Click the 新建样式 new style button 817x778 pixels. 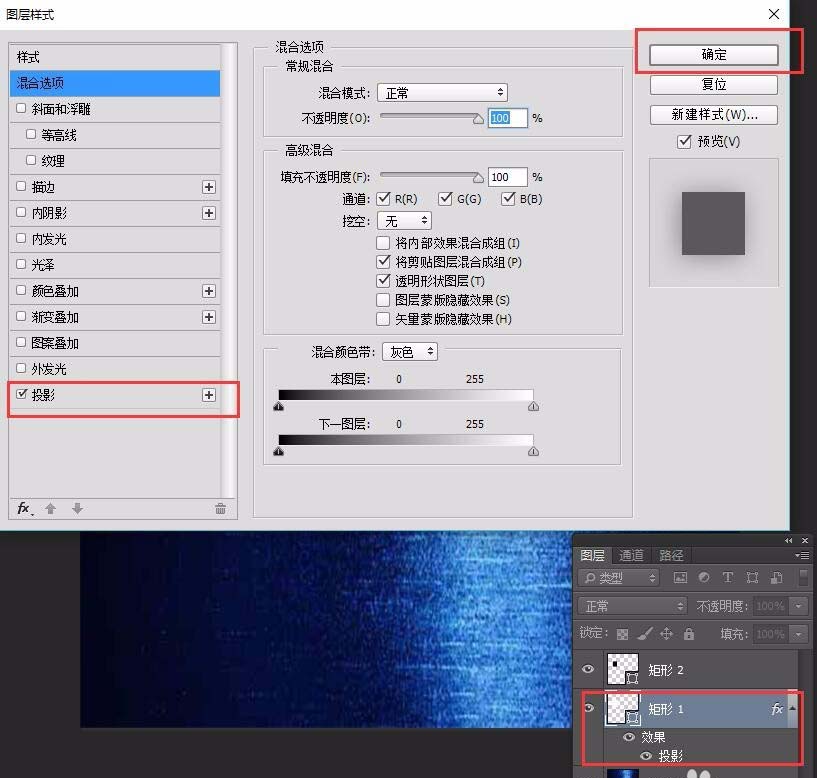pyautogui.click(x=713, y=114)
